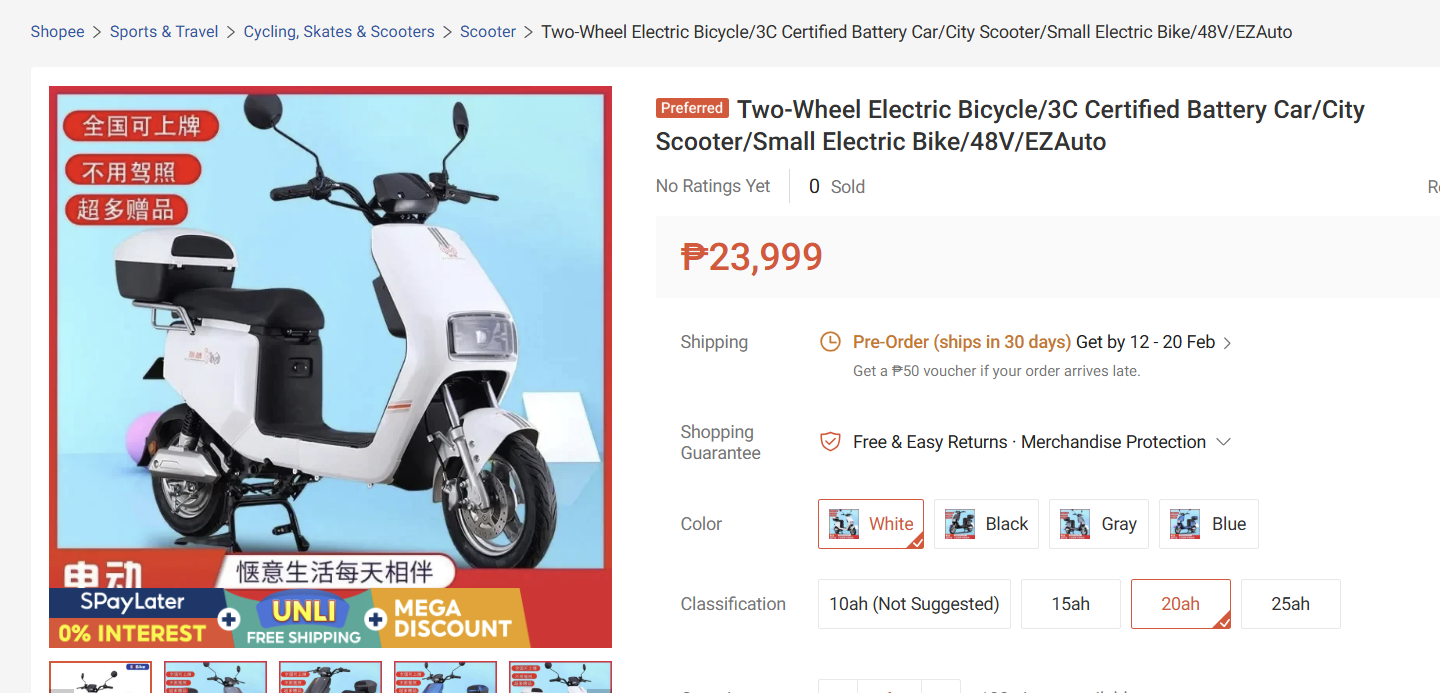Pick the 25ah battery classification
The height and width of the screenshot is (693, 1440).
click(1290, 604)
